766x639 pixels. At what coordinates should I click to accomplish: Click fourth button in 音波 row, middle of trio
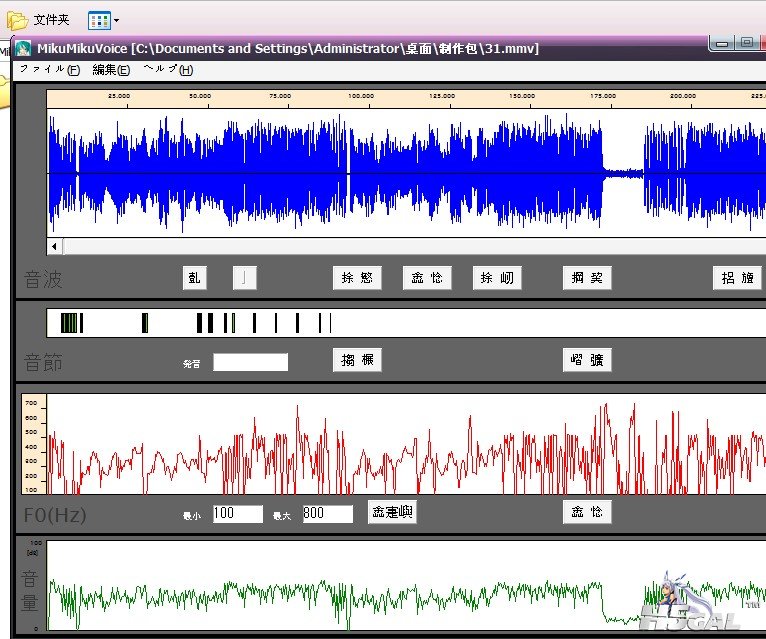coord(427,278)
